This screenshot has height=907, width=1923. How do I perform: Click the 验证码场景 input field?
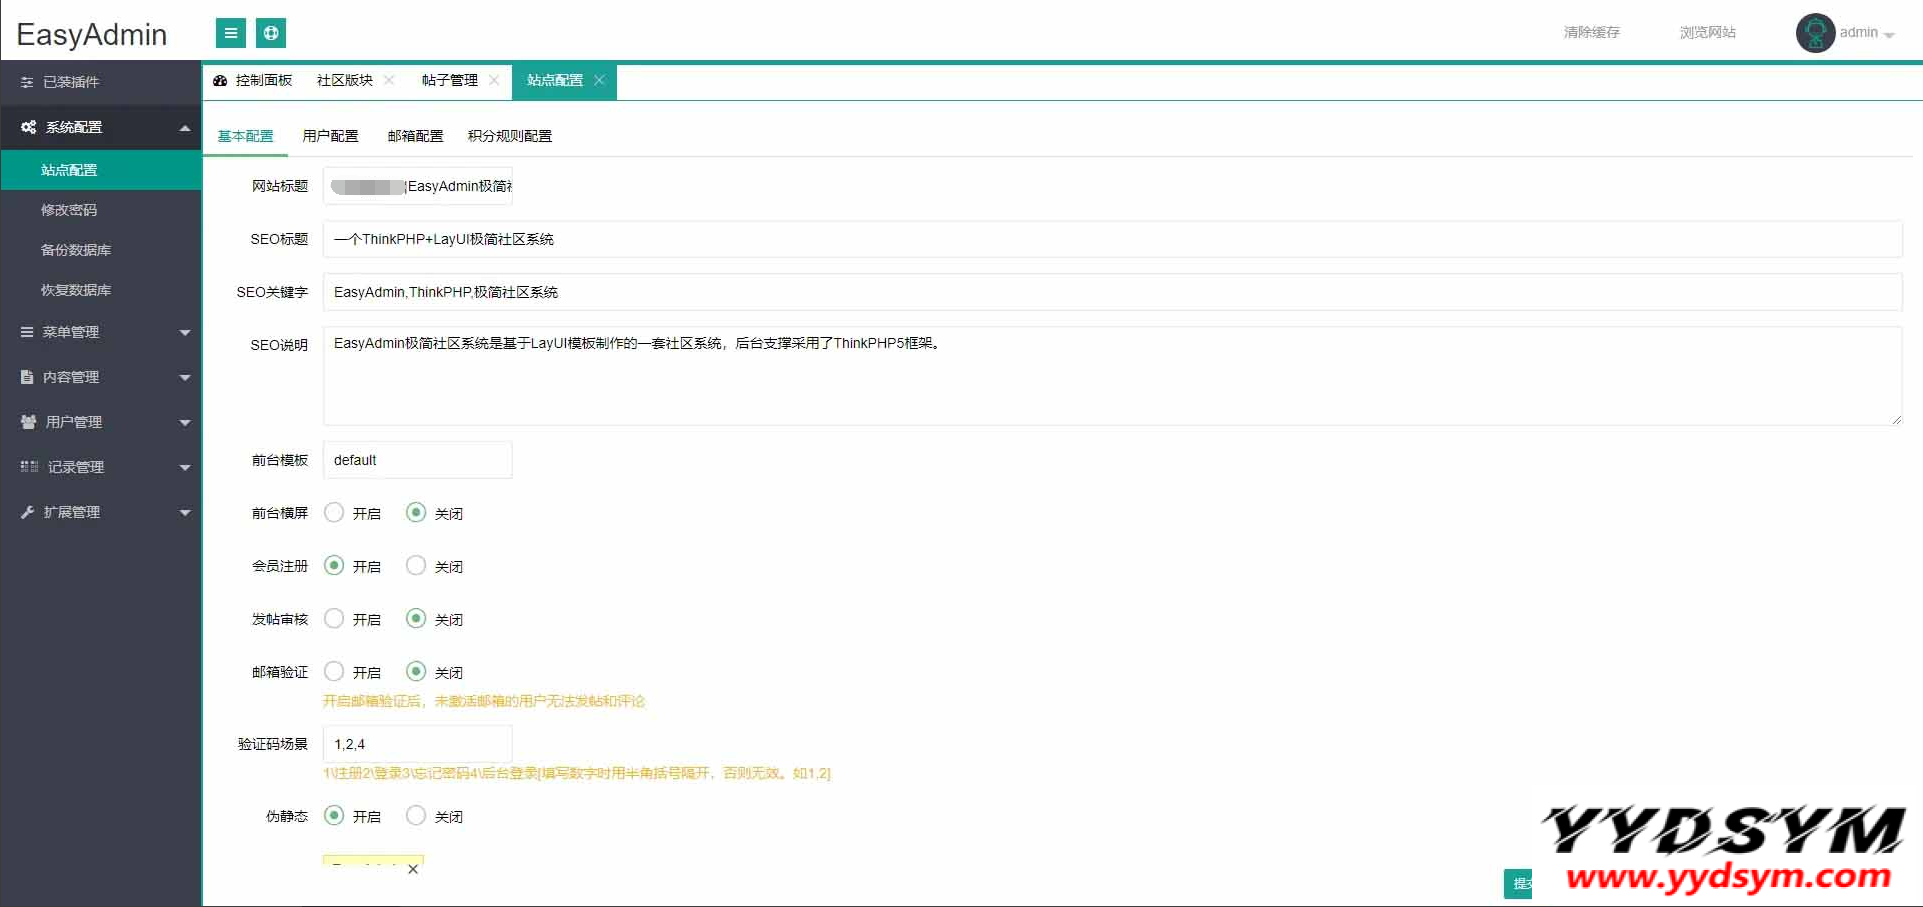(417, 744)
